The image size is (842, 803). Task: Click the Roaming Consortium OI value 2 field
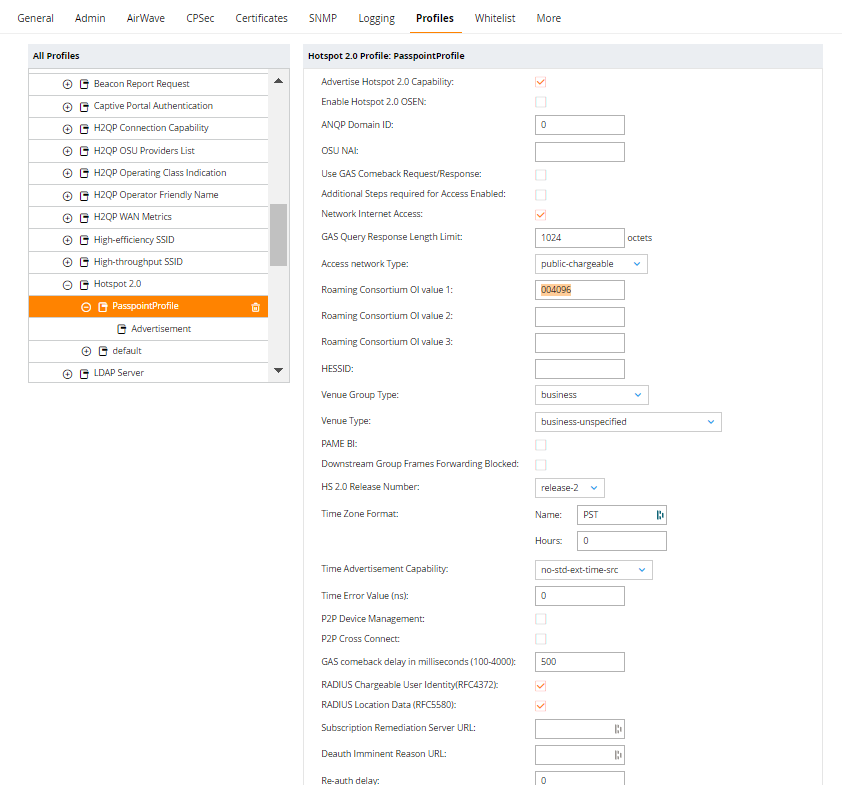click(x=579, y=316)
